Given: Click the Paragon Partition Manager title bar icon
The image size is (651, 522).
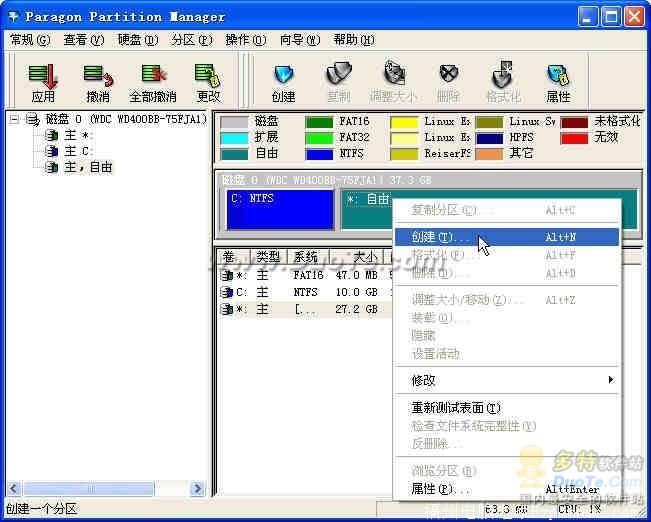Looking at the screenshot, I should (x=13, y=17).
